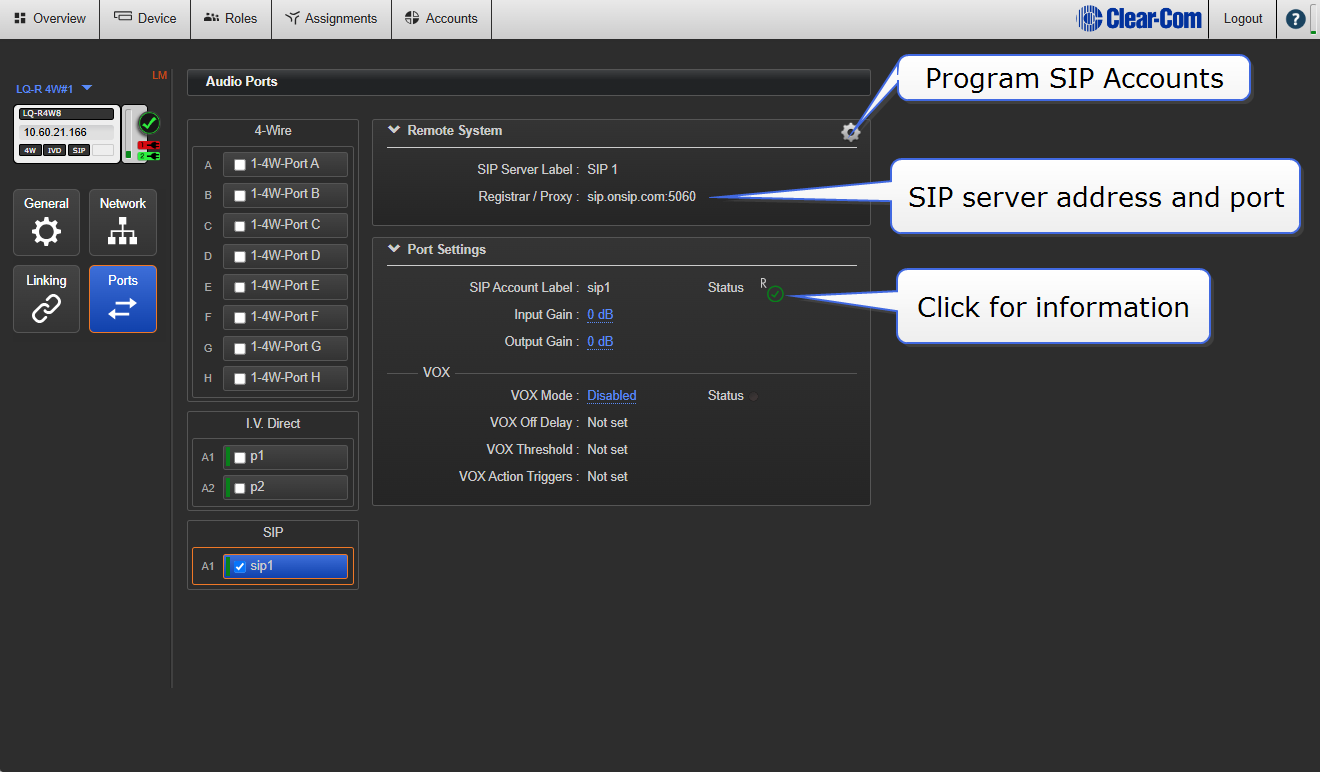Open the Assignments tab
Image resolution: width=1320 pixels, height=772 pixels.
tap(331, 19)
